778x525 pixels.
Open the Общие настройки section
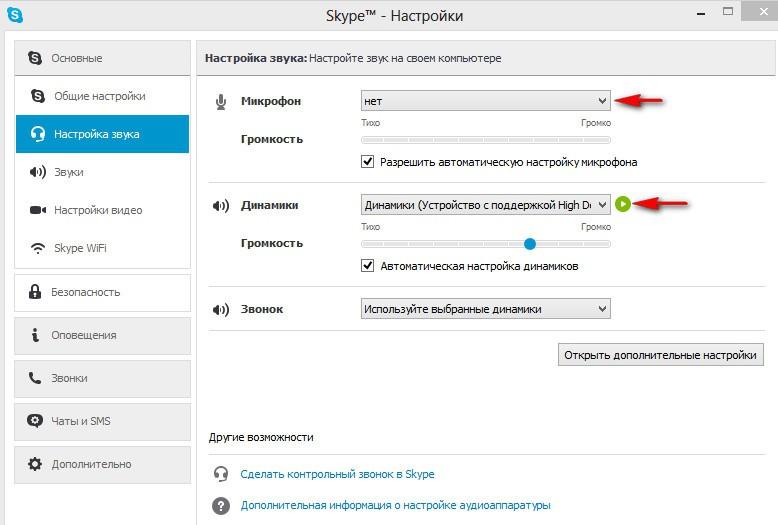[x=102, y=96]
